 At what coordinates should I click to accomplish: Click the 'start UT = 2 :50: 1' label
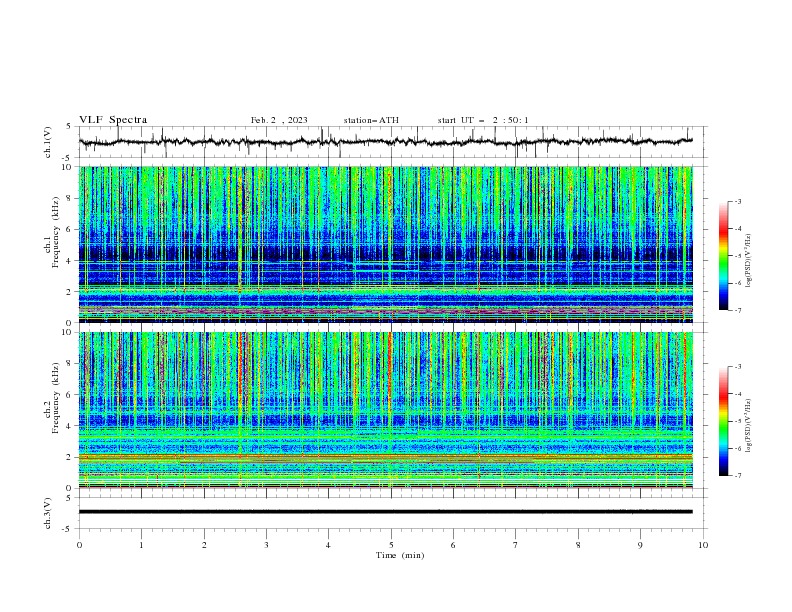(x=483, y=120)
